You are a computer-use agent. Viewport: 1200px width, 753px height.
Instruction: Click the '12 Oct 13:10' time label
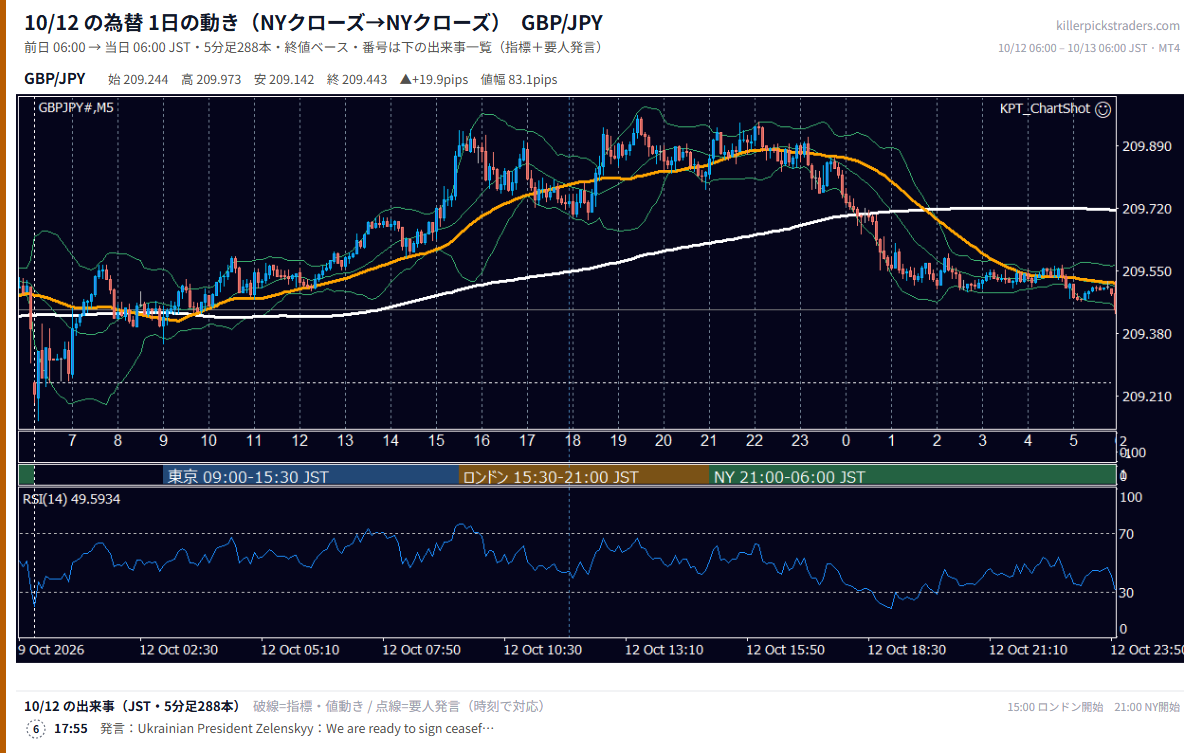[664, 650]
